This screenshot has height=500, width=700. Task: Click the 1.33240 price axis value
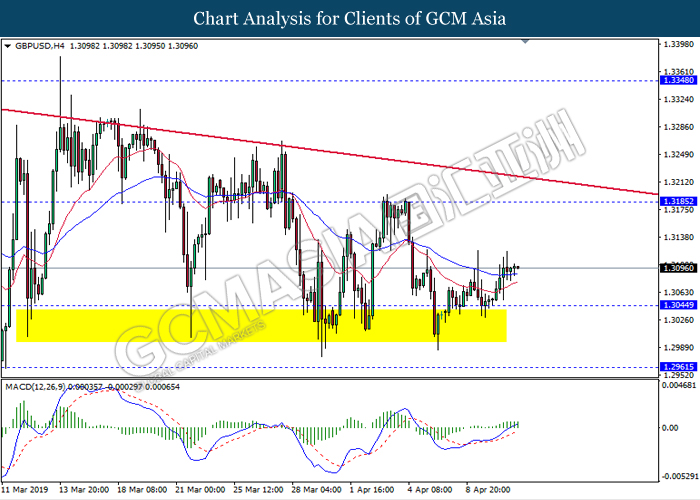pos(679,99)
